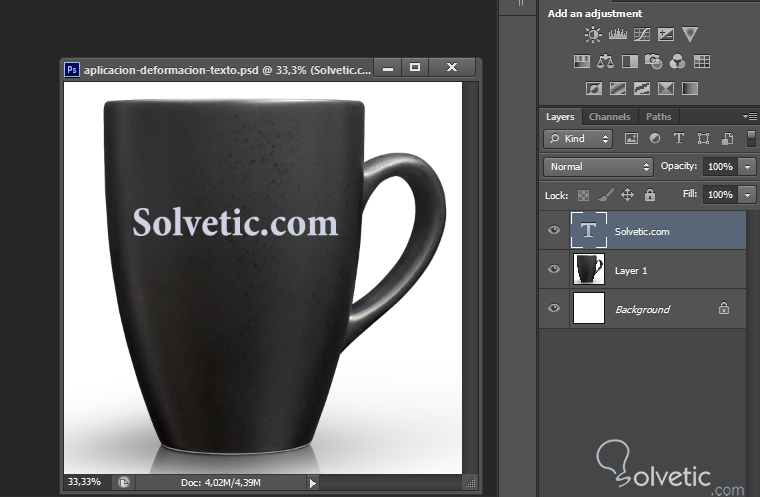Viewport: 760px width, 497px height.
Task: Add a Hue/Saturation adjustment
Action: [x=582, y=62]
